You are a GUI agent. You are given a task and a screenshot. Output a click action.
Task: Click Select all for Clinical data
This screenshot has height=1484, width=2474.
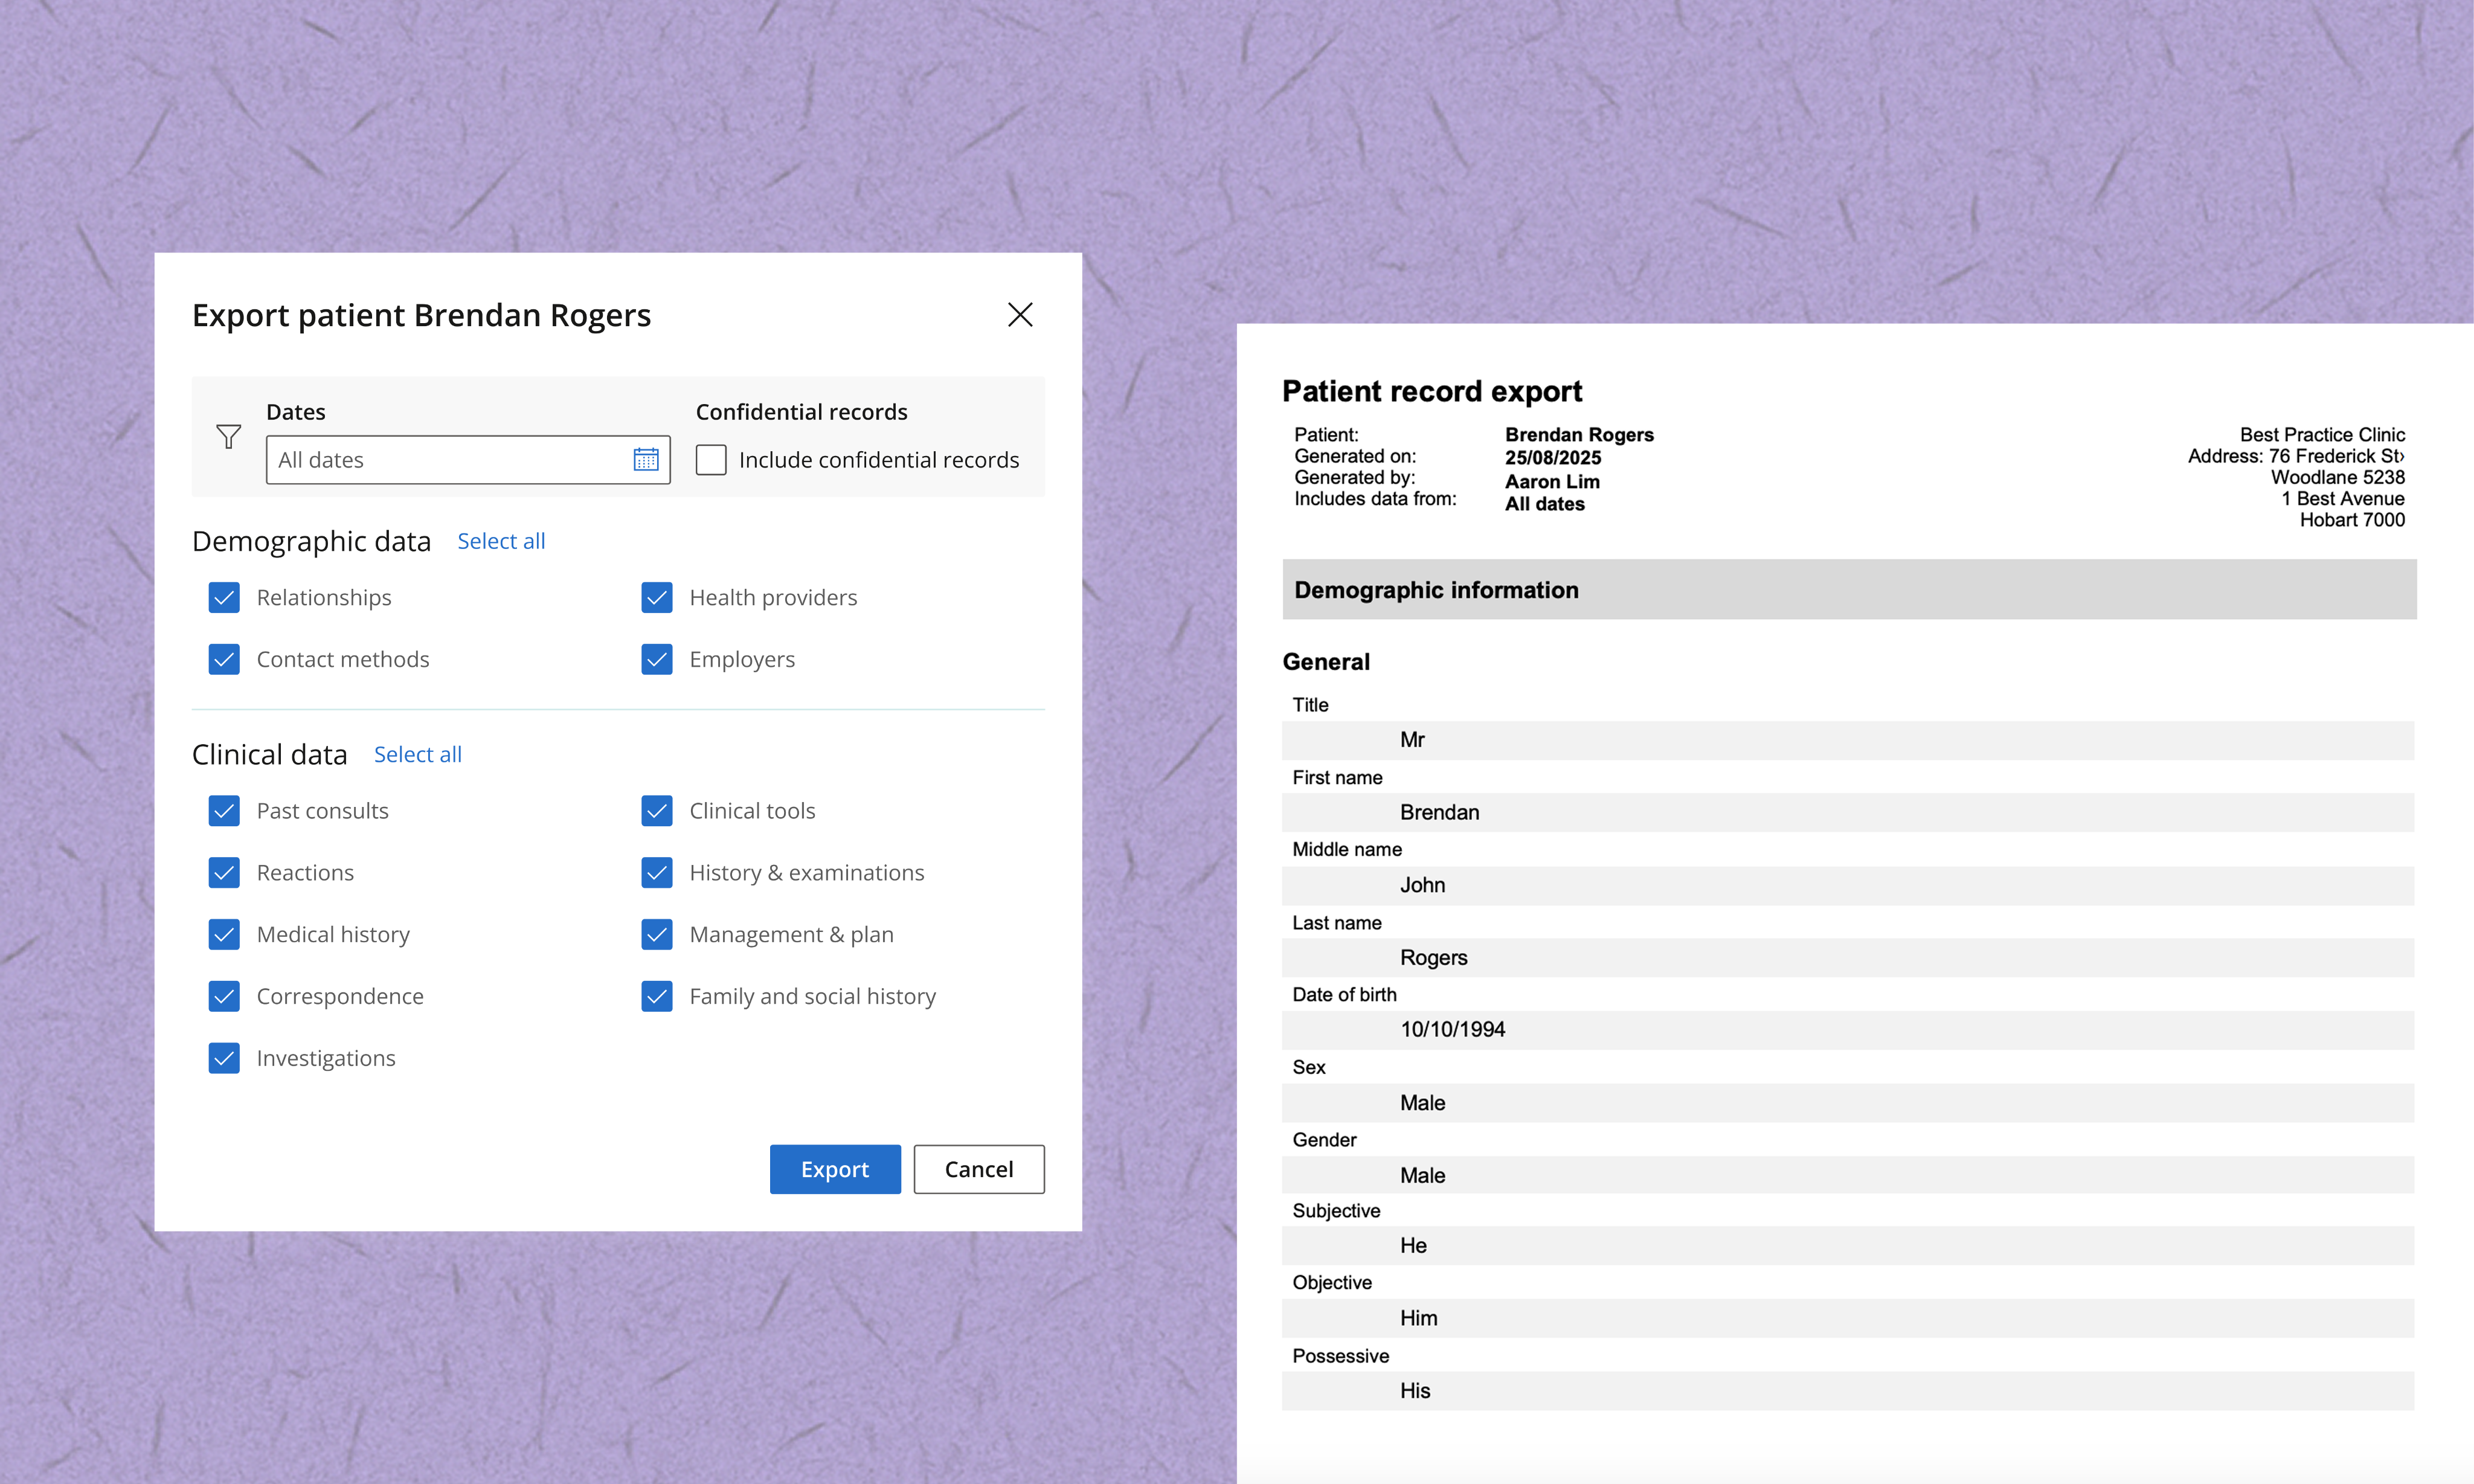click(x=417, y=755)
